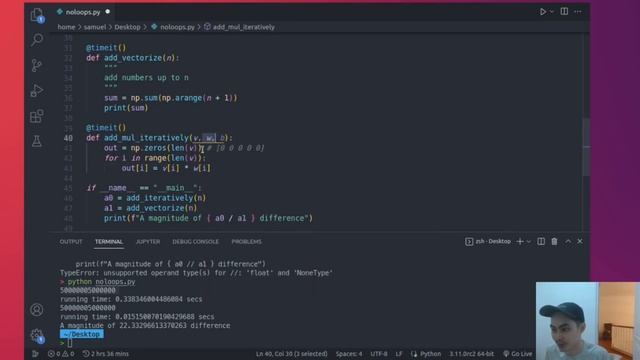Change indentation via 'Spaces: 4'
This screenshot has width=640, height=360.
(x=349, y=354)
